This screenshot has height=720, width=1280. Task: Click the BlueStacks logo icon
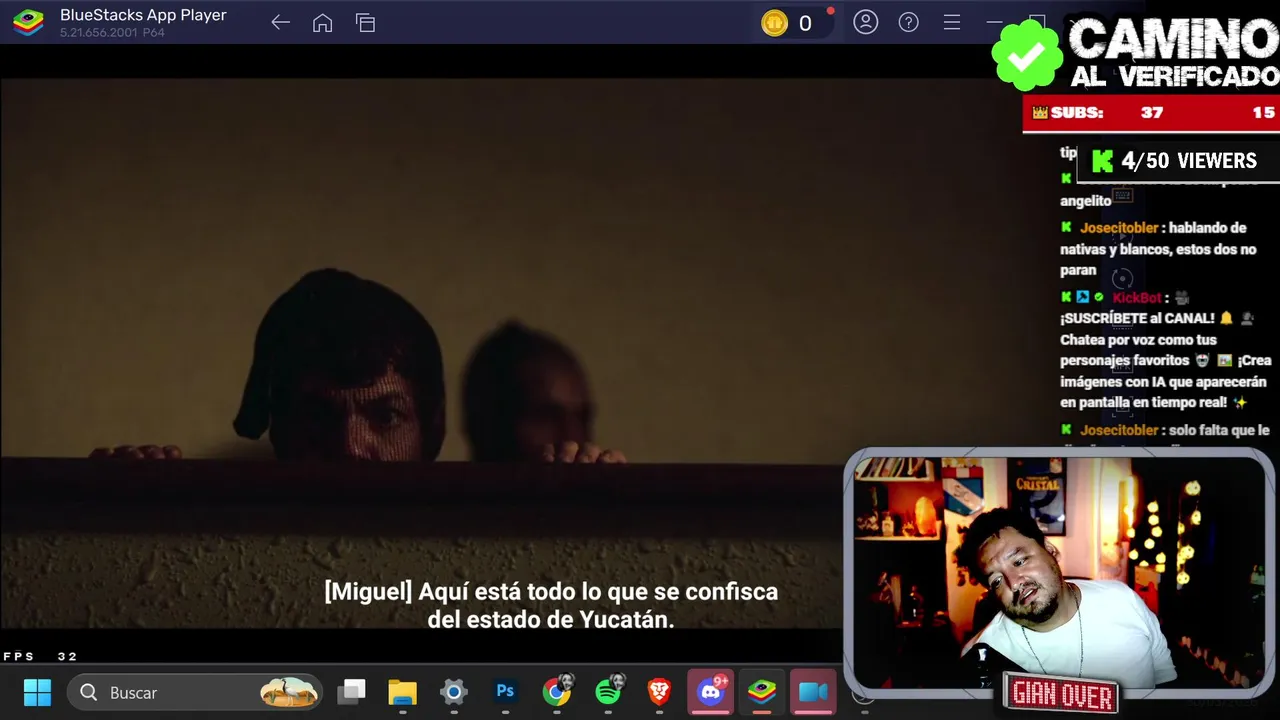pos(28,22)
